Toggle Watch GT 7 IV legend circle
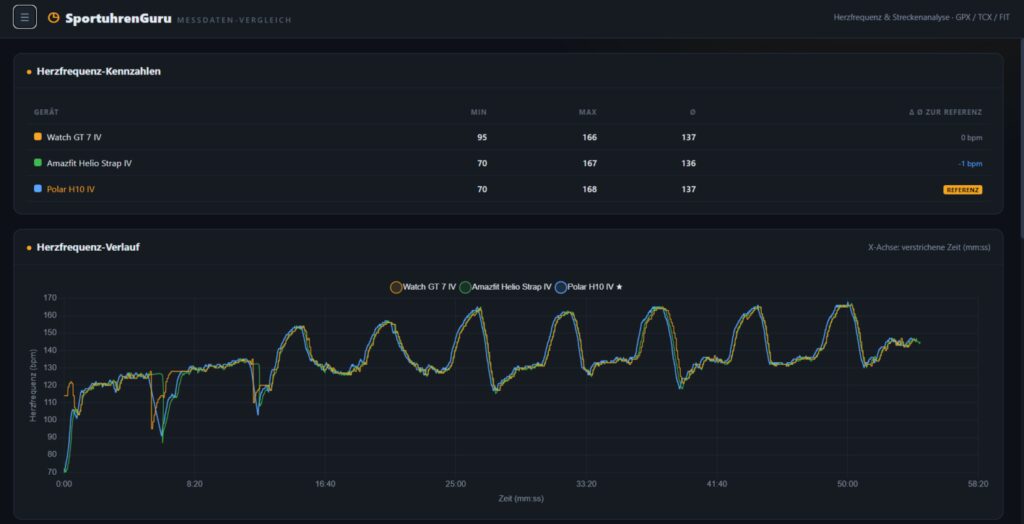The image size is (1024, 524). click(x=396, y=287)
